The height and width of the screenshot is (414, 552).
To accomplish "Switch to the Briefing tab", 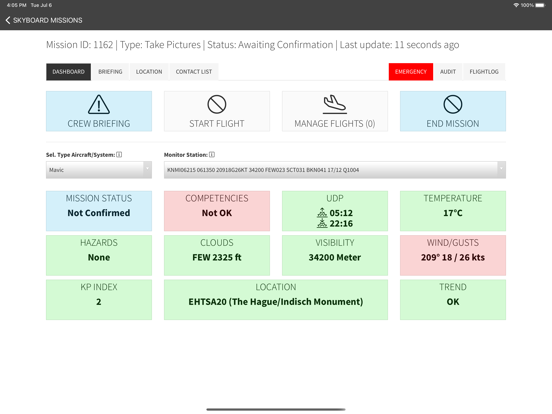I will [x=110, y=72].
